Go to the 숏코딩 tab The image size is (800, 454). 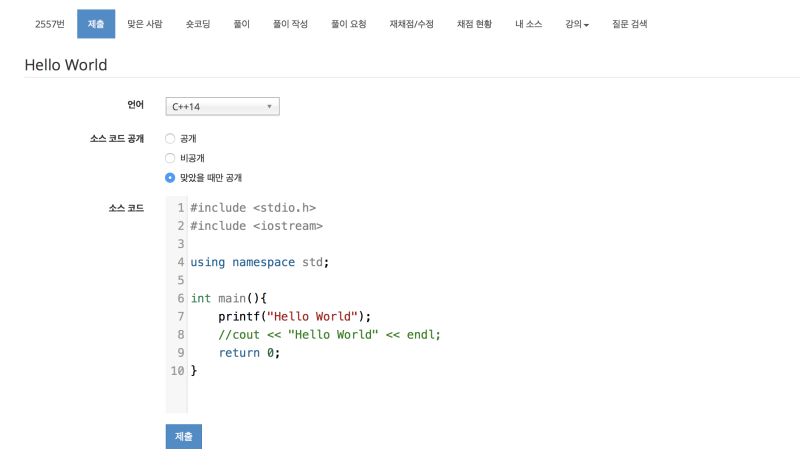coord(198,24)
